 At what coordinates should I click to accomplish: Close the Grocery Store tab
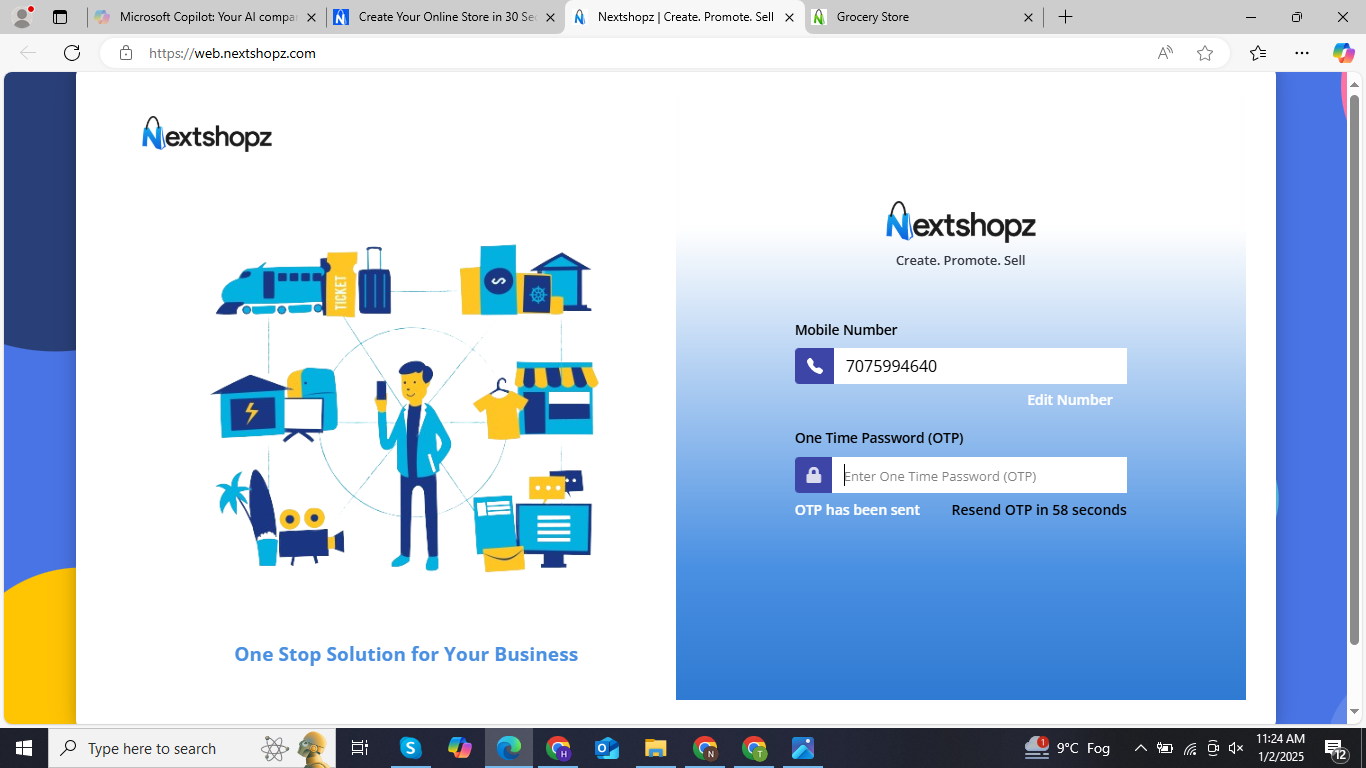click(1029, 17)
